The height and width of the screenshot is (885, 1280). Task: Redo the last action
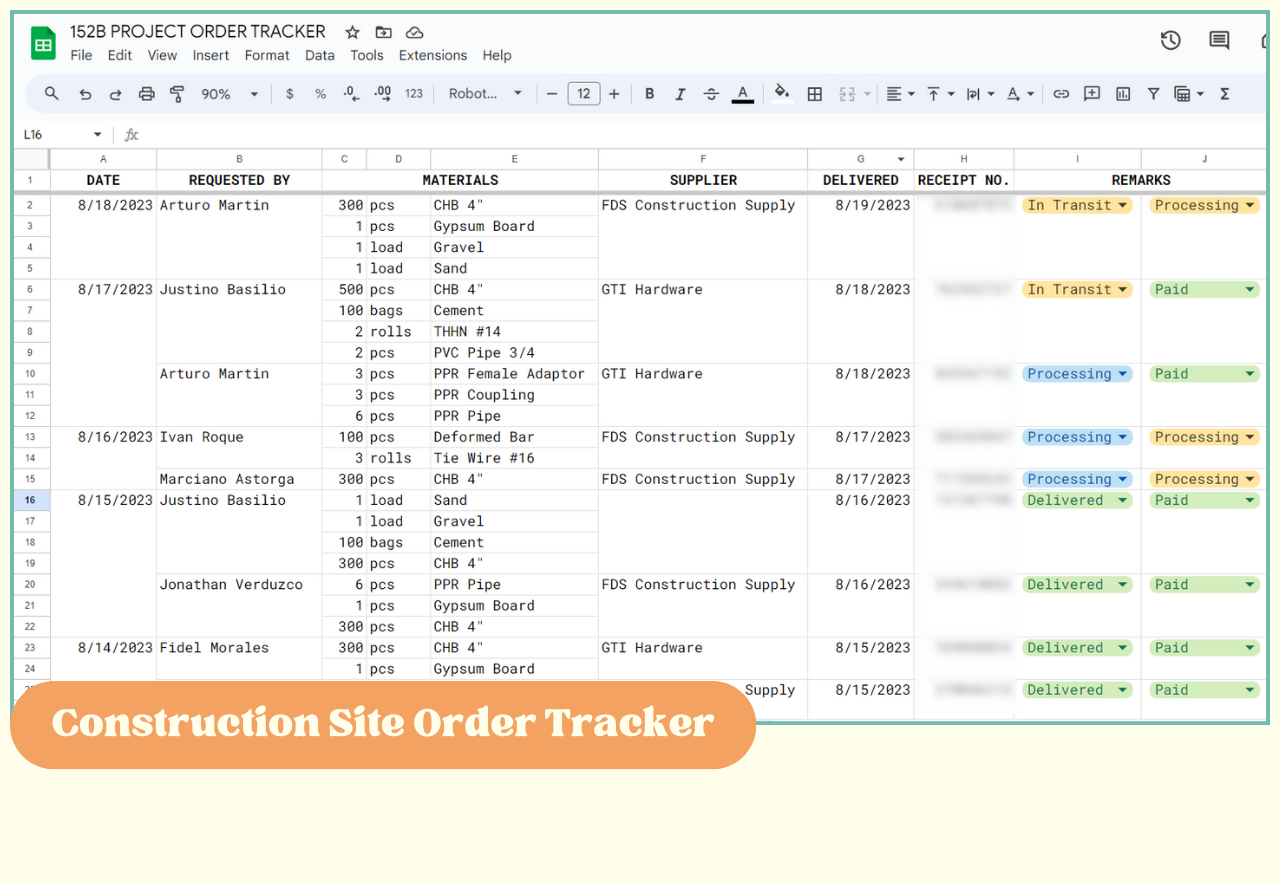[x=115, y=94]
